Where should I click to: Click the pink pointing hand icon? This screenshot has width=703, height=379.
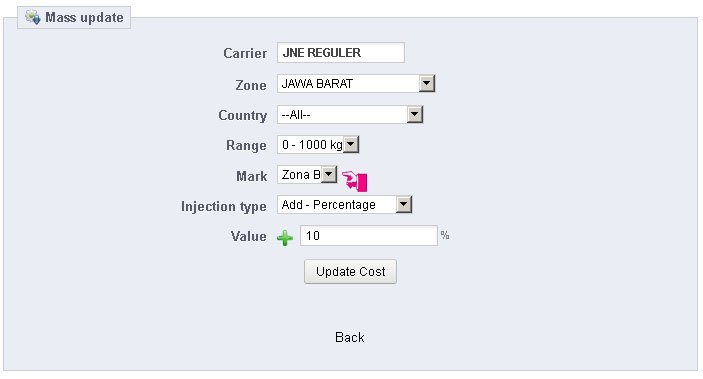coord(355,181)
